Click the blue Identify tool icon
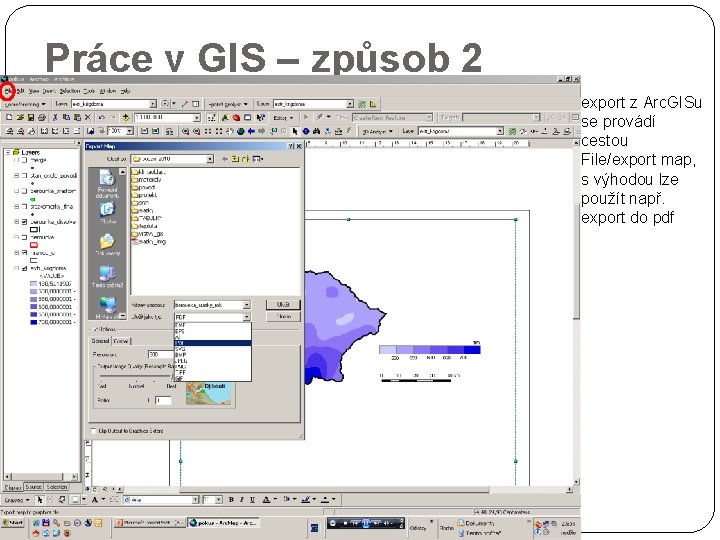 pyautogui.click(x=306, y=131)
